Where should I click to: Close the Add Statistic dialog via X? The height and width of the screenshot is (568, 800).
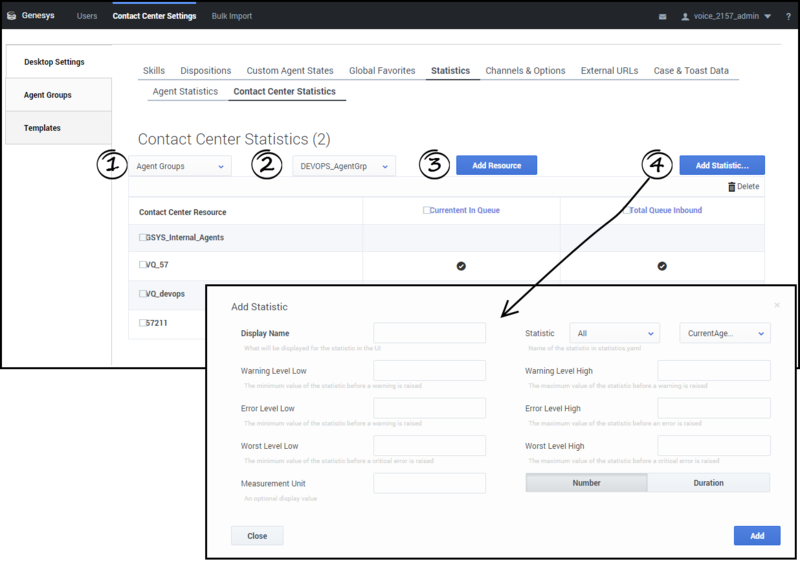point(777,305)
